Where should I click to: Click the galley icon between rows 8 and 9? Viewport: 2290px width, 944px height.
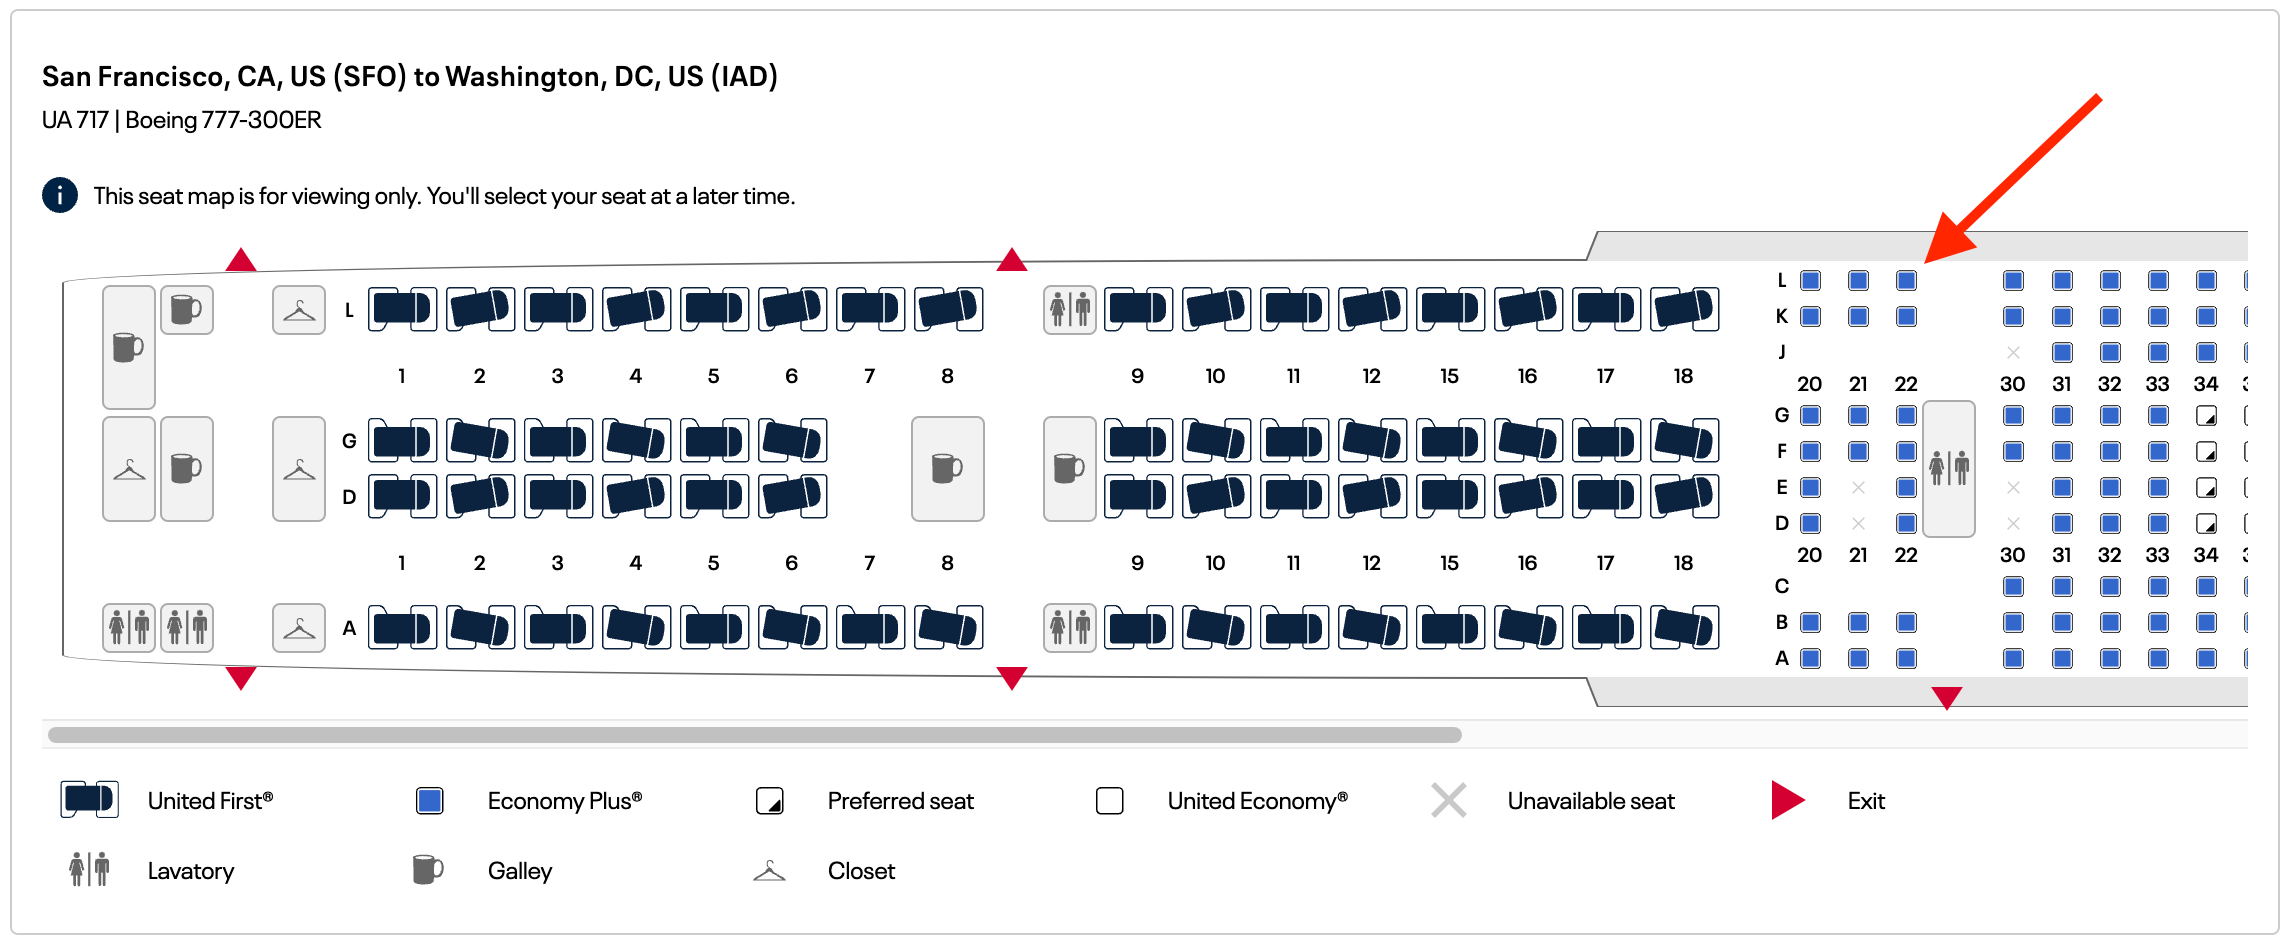pos(946,468)
